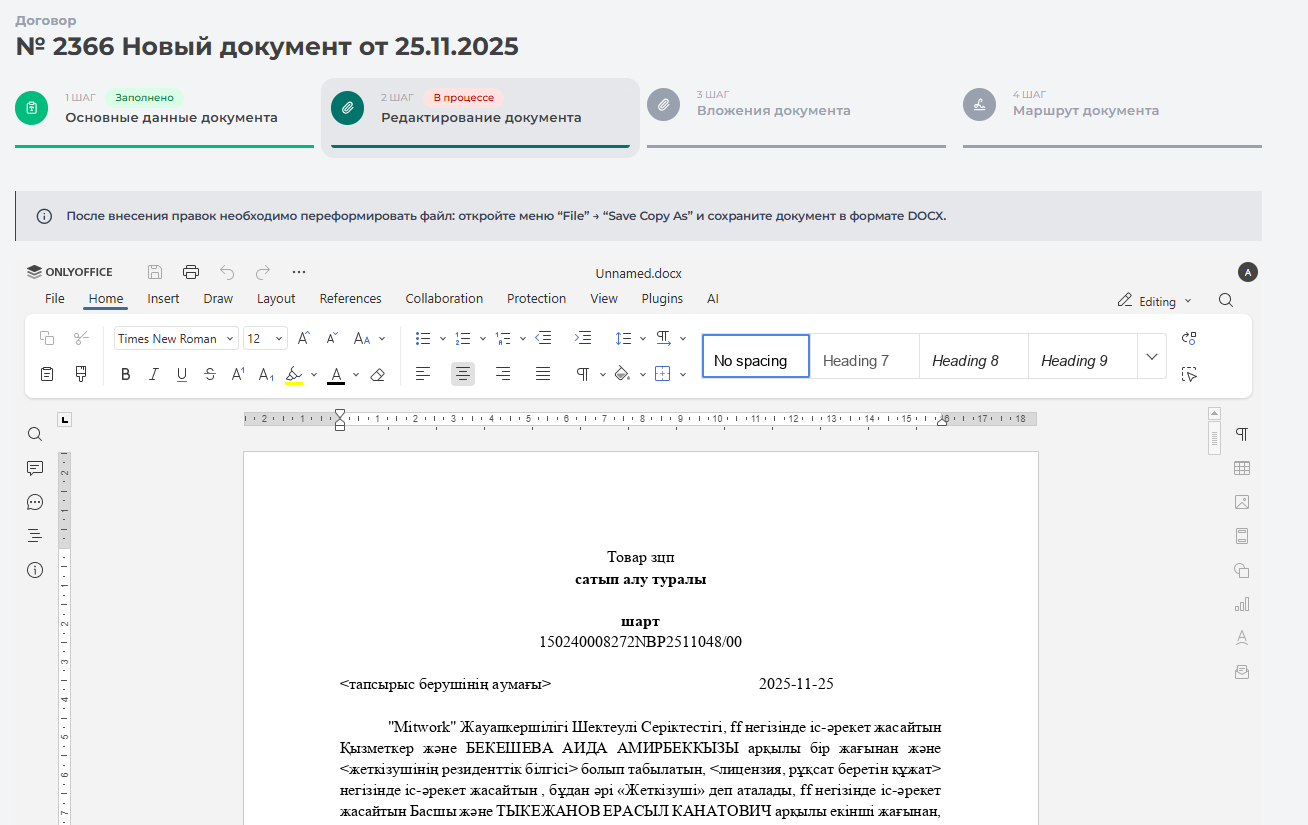Open the Comments panel in left sidebar
The height and width of the screenshot is (825, 1308).
coord(35,468)
